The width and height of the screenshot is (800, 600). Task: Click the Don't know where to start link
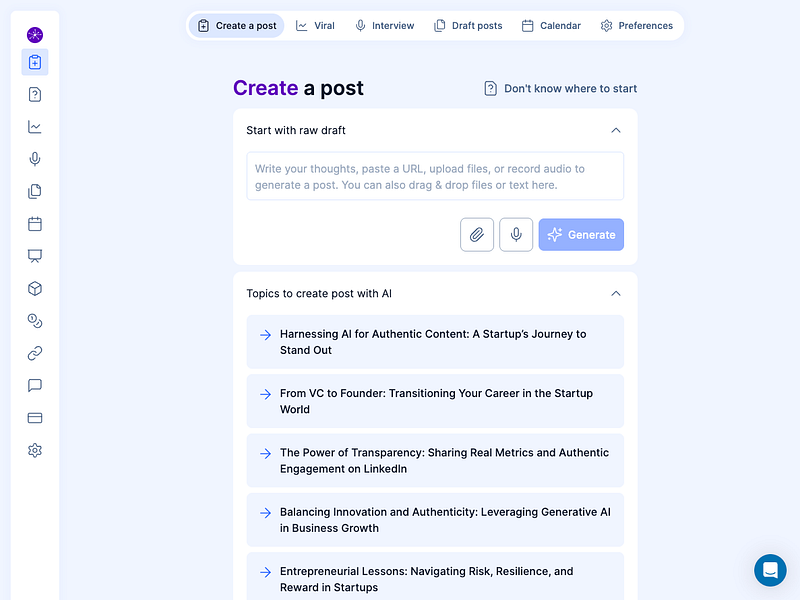(x=559, y=88)
